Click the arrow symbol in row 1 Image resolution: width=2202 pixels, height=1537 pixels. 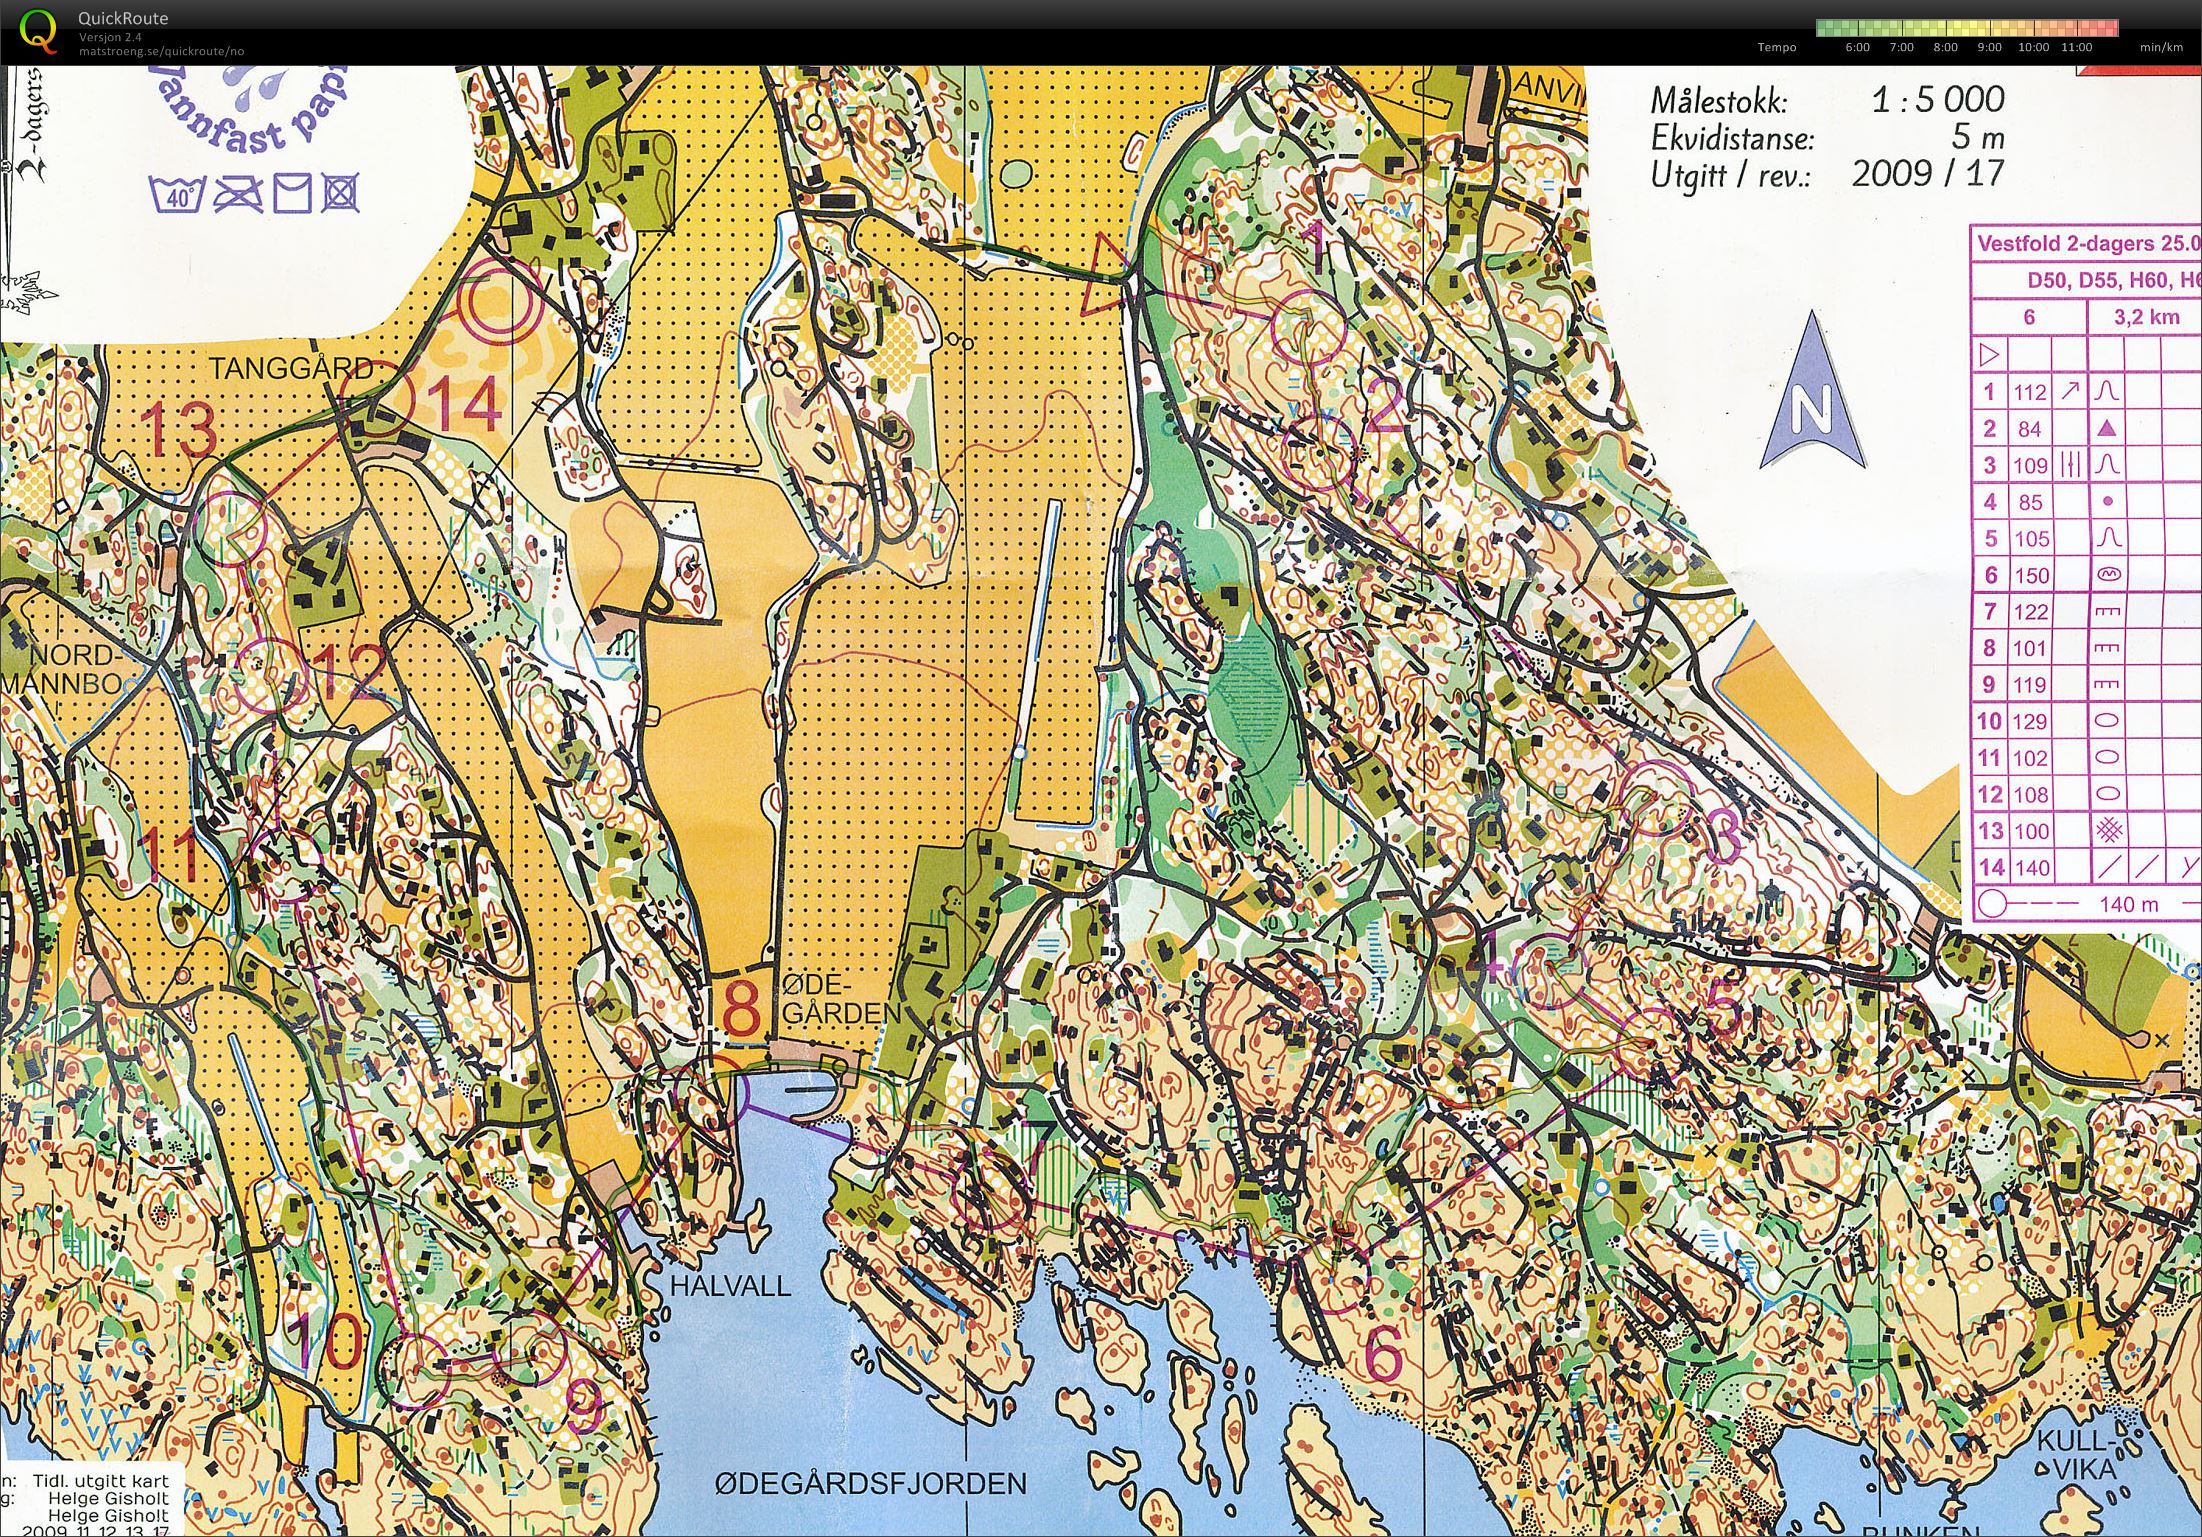2069,390
